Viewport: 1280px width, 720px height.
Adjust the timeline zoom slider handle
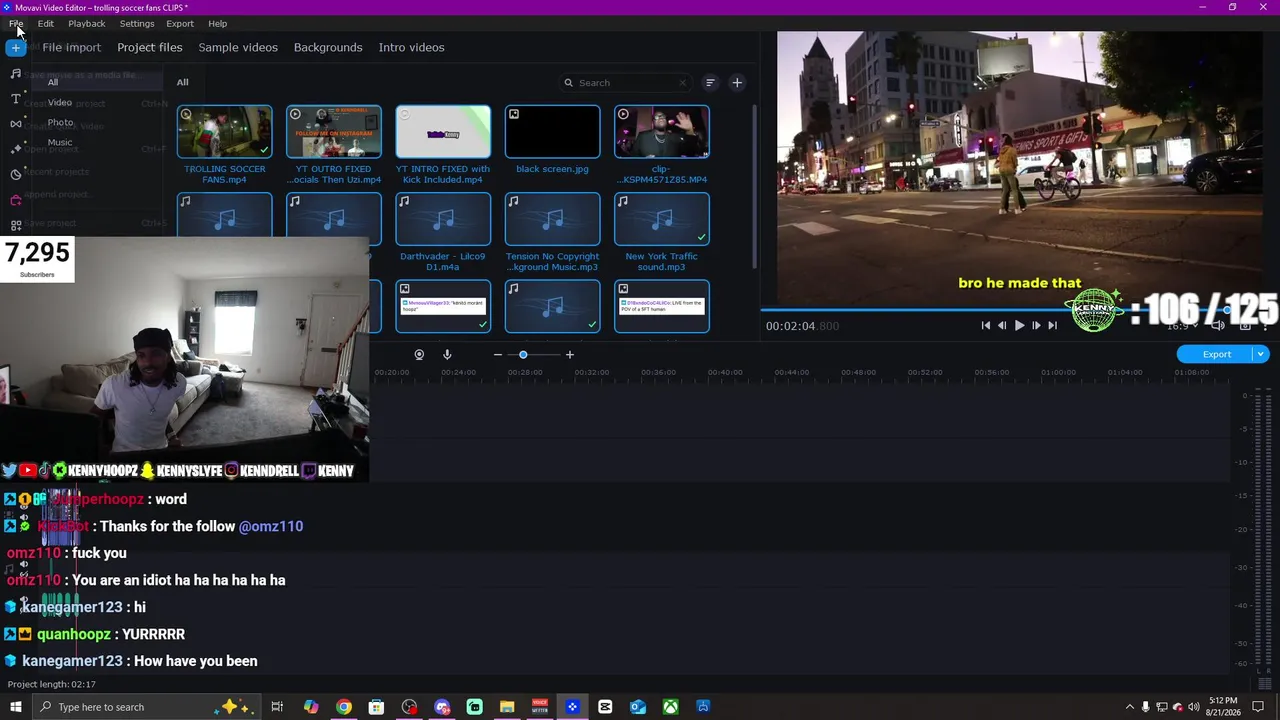(x=523, y=354)
